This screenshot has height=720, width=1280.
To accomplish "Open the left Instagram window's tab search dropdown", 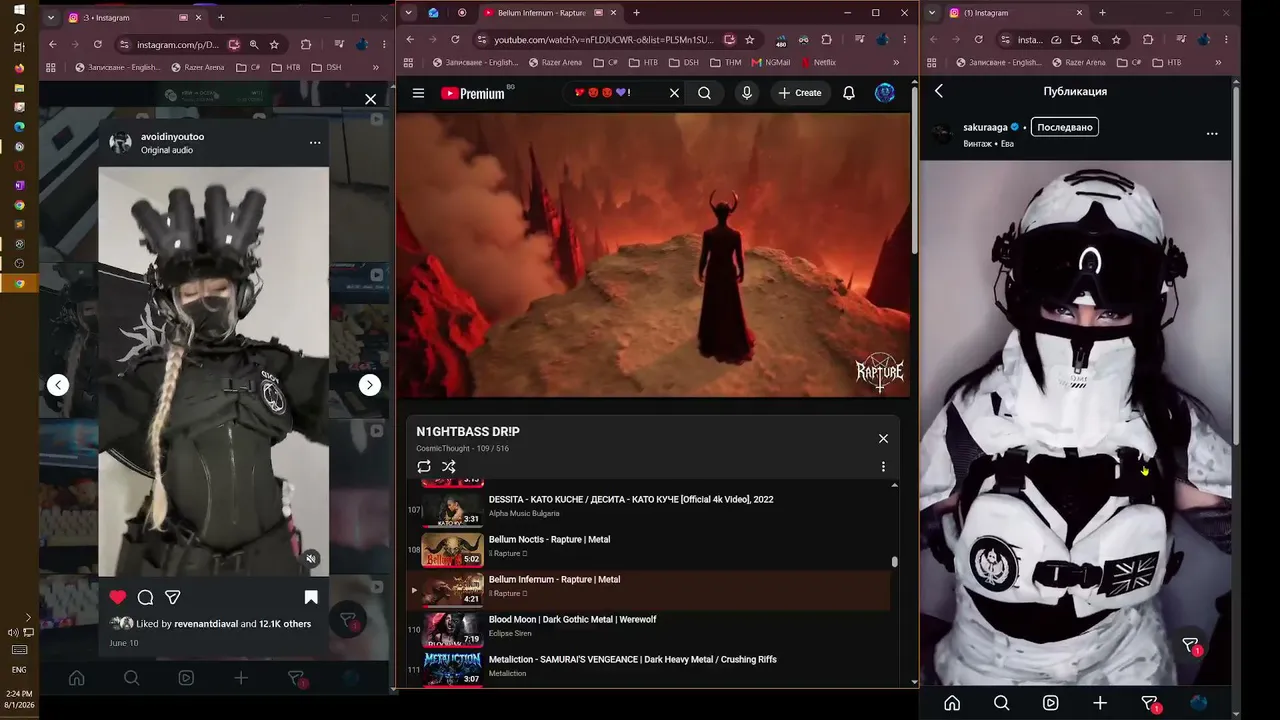I will click(50, 17).
